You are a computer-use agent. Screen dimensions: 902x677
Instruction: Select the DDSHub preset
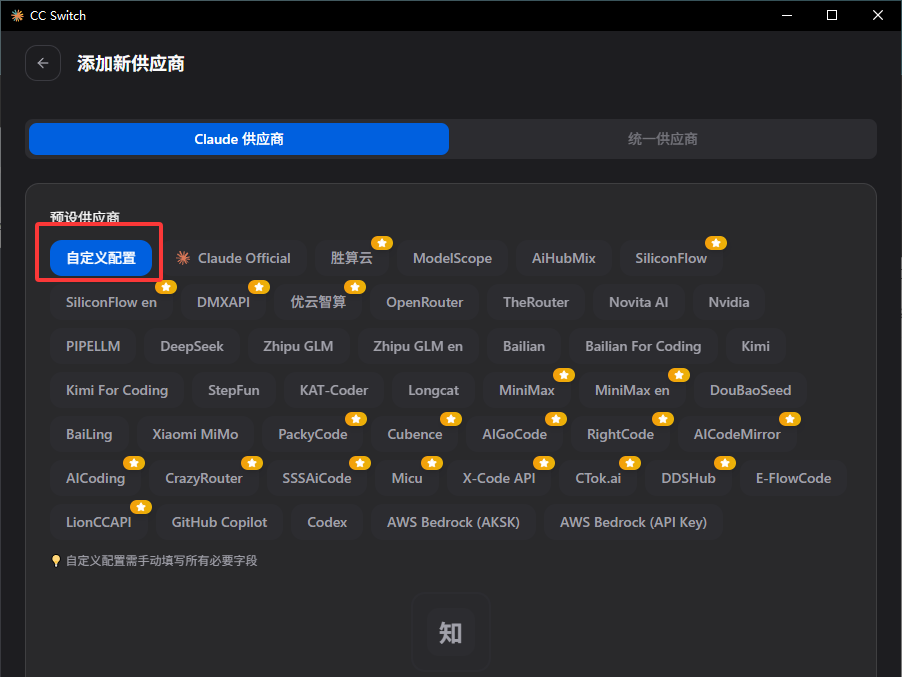(688, 478)
